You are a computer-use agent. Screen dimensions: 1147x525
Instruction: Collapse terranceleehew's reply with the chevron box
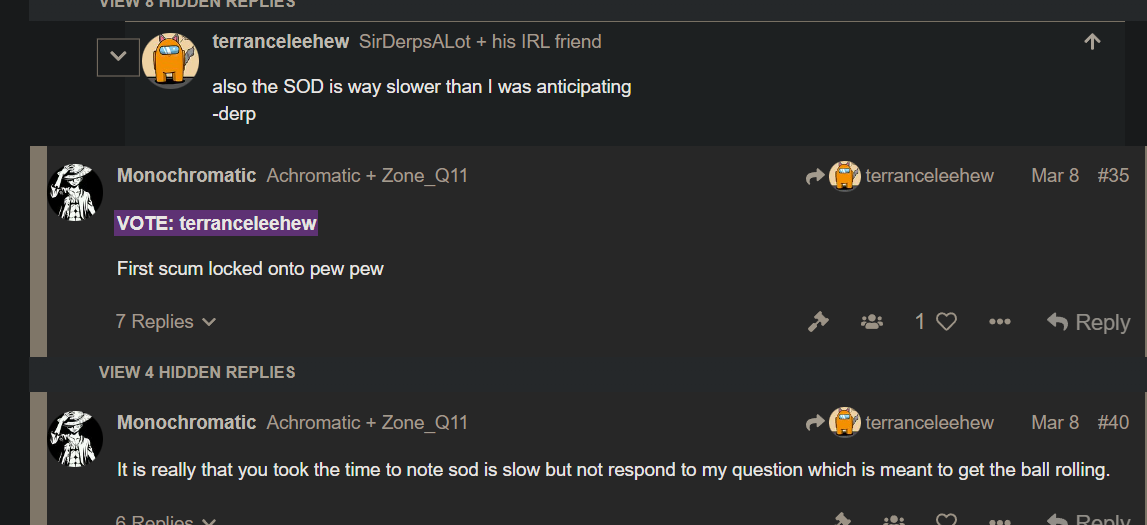point(118,57)
